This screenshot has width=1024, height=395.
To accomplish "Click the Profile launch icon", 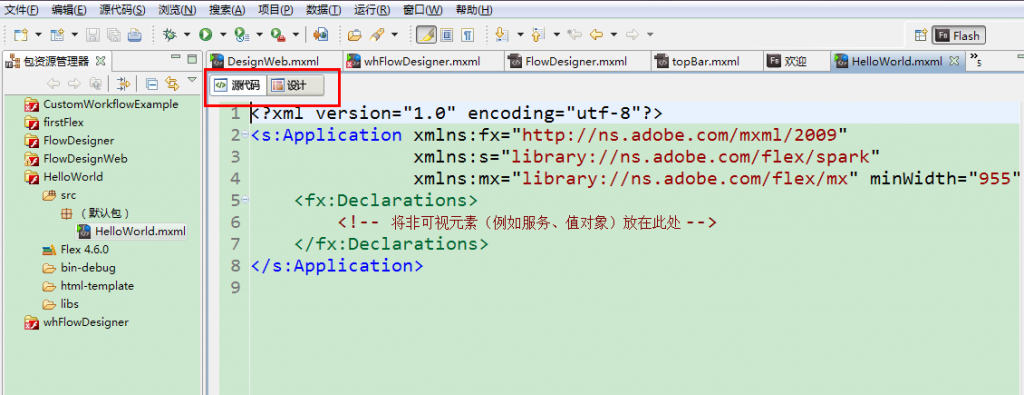I will coord(242,35).
